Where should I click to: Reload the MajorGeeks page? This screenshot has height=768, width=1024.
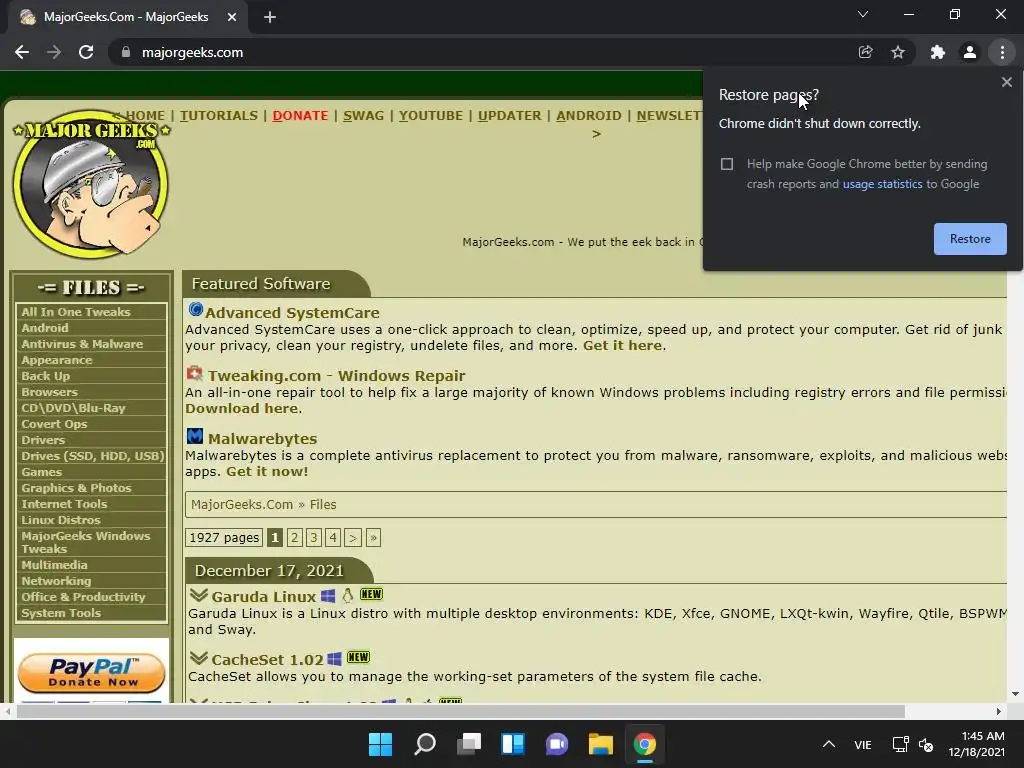click(x=86, y=52)
